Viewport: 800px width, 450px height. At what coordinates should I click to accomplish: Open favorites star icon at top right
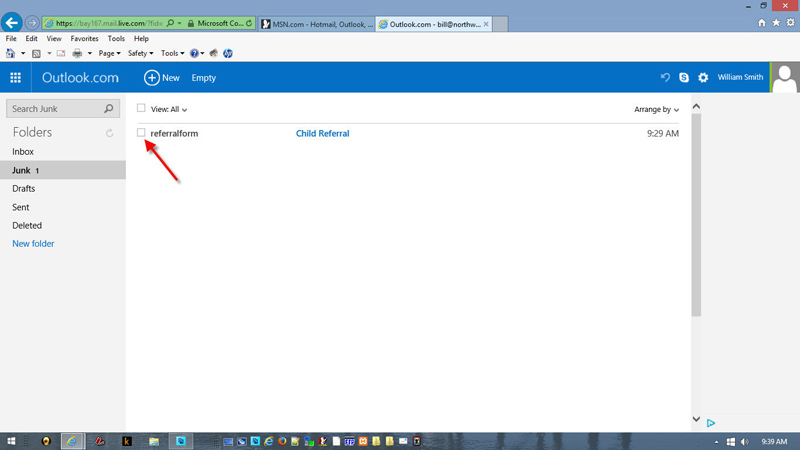pos(776,23)
